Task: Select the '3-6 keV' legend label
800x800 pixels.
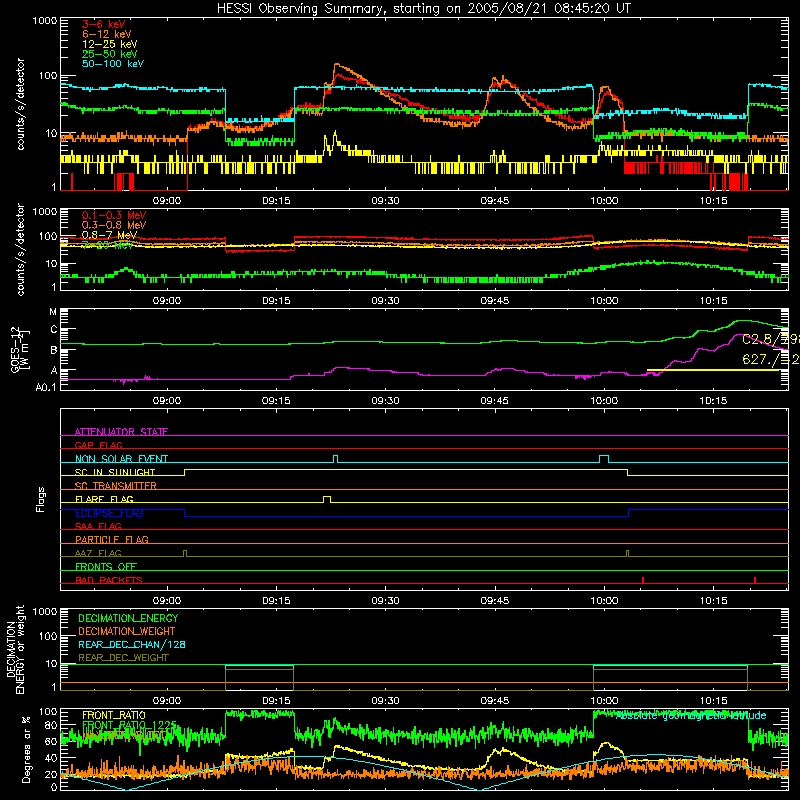Action: 104,24
